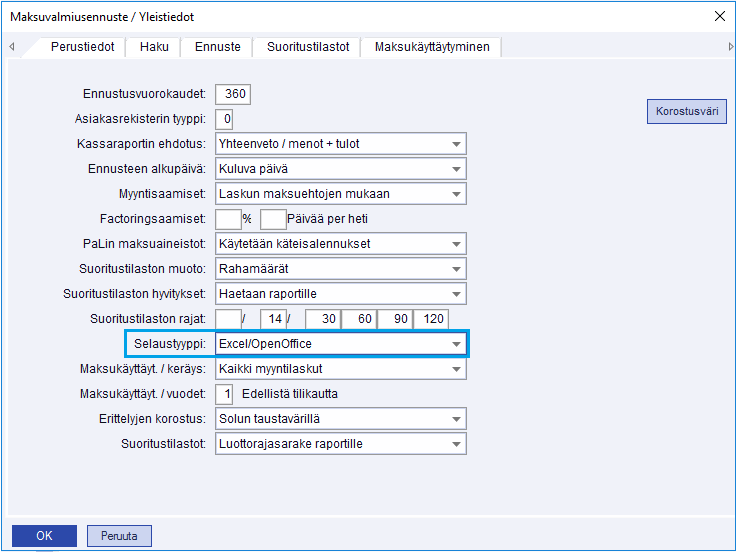The width and height of the screenshot is (736, 552).
Task: Select the Ennuste tab
Action: click(217, 47)
